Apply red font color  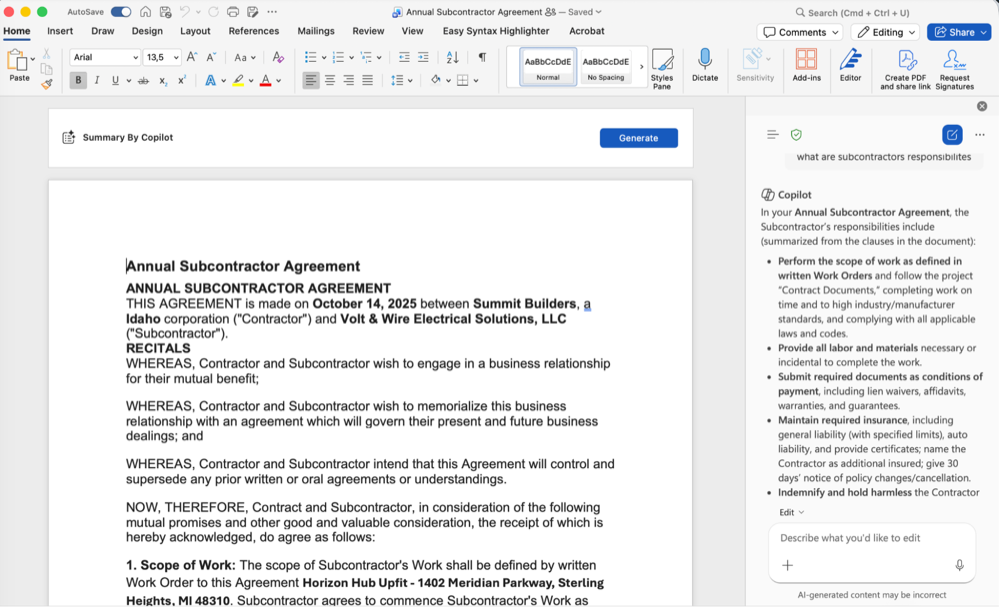(266, 80)
